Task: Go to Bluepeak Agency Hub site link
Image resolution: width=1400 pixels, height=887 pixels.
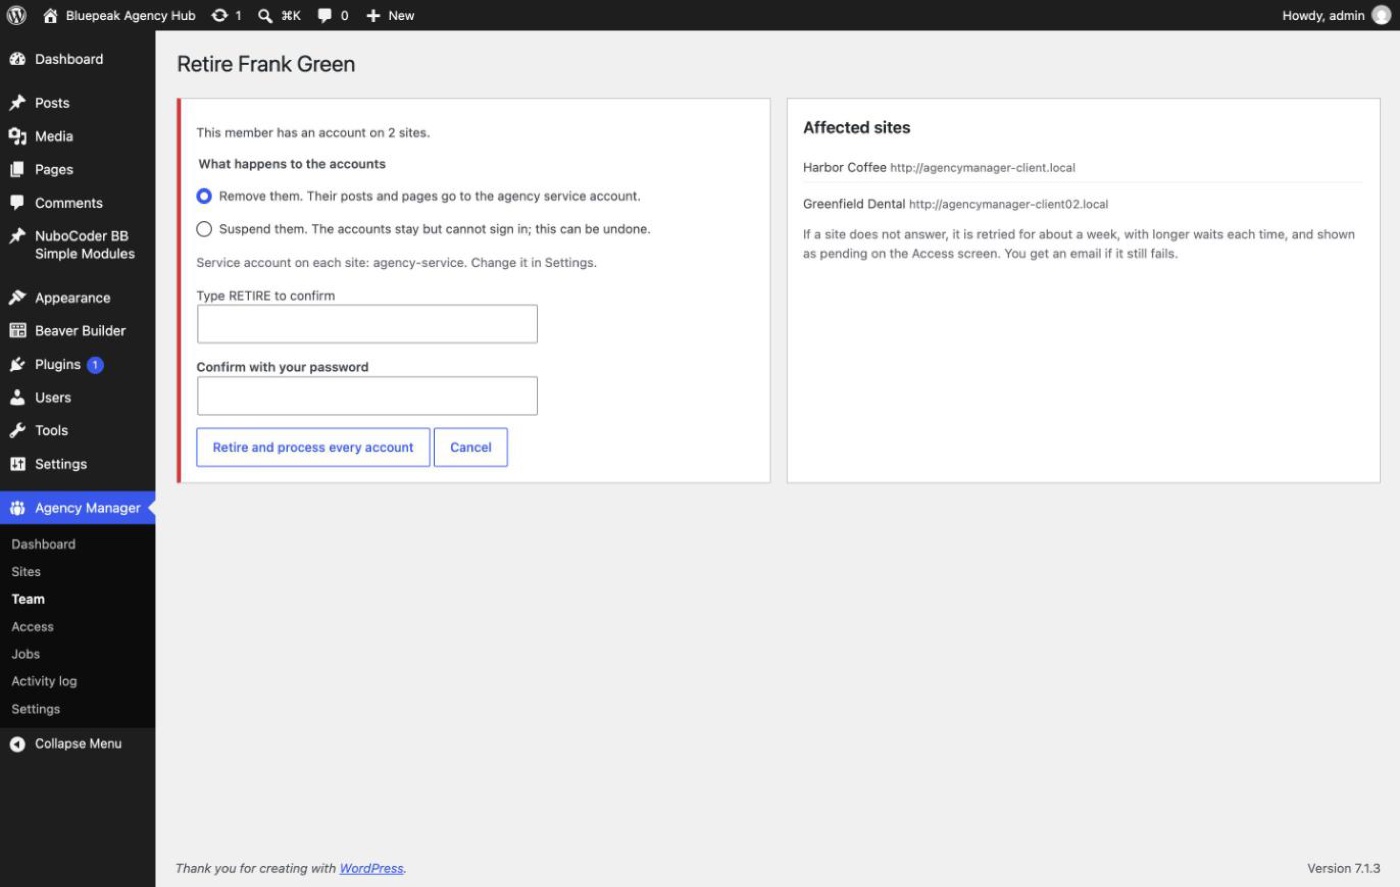Action: coord(120,15)
